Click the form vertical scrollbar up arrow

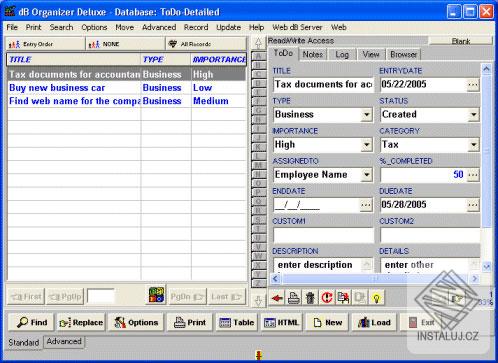[486, 69]
